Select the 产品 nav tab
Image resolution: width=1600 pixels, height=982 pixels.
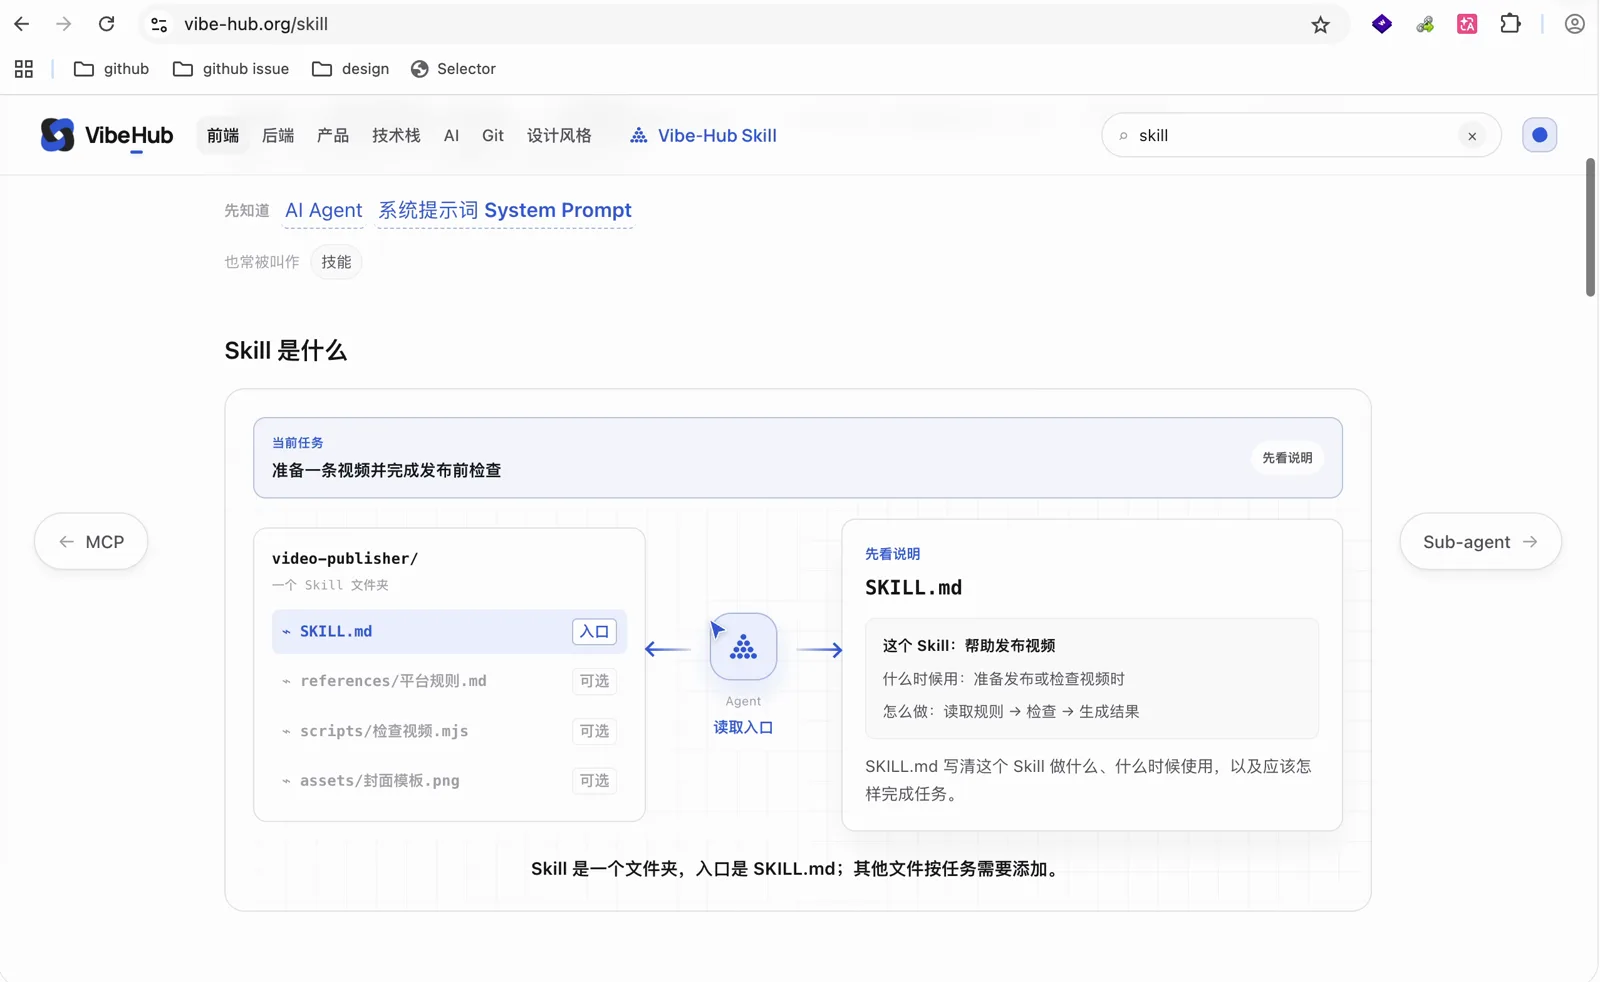pos(333,135)
